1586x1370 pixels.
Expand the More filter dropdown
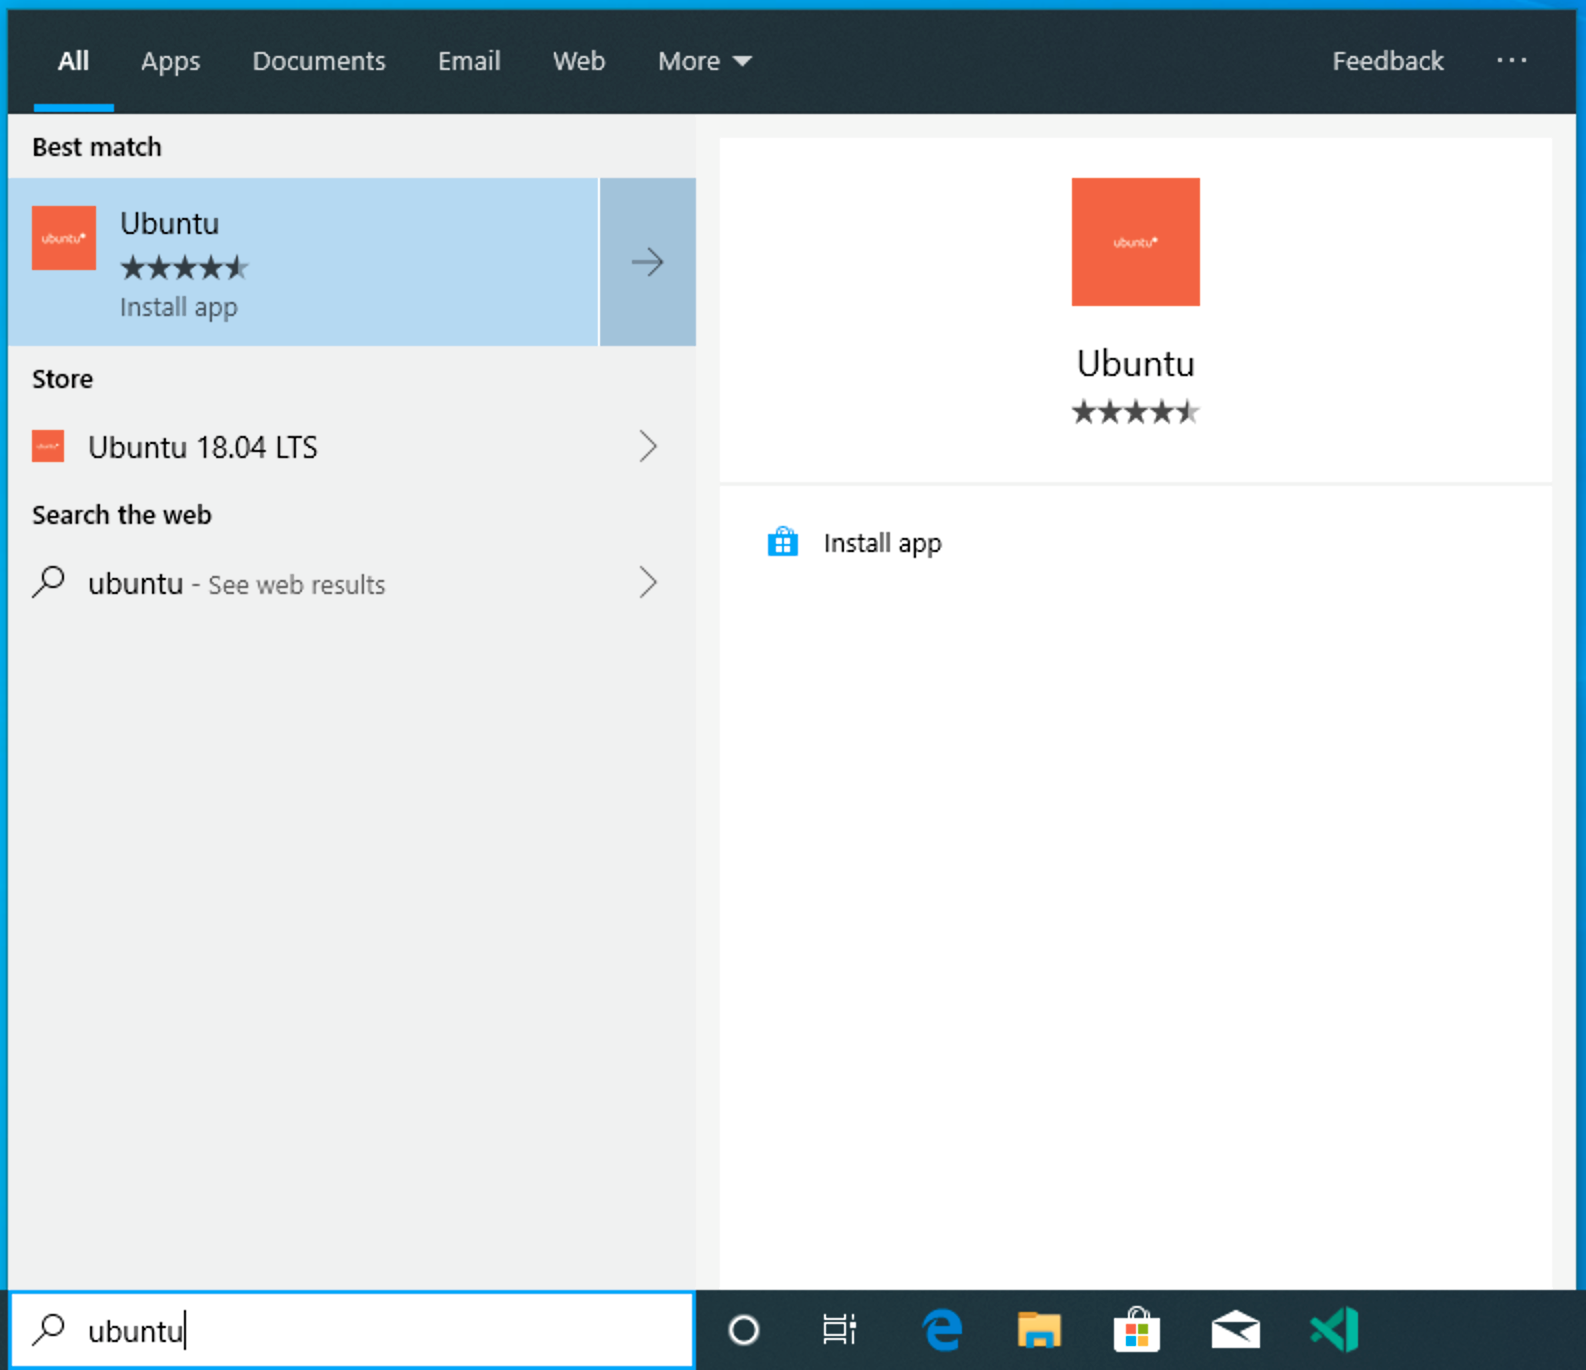pos(704,61)
